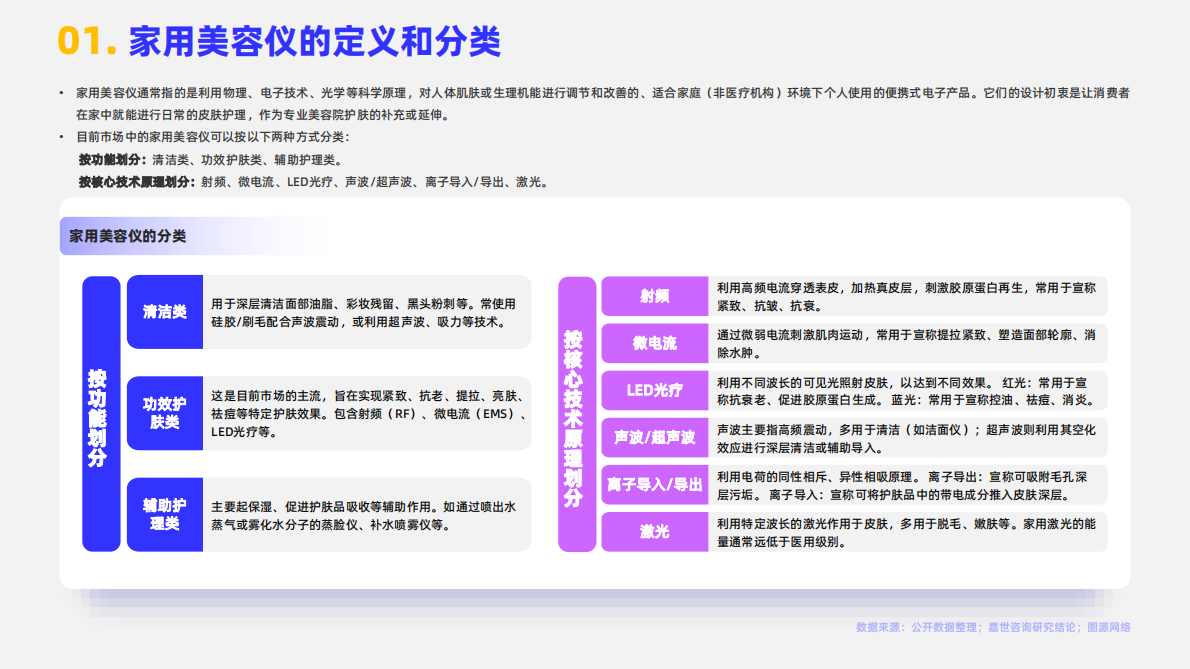Select the LED光疗 label
Image resolution: width=1190 pixels, height=669 pixels.
tap(655, 390)
